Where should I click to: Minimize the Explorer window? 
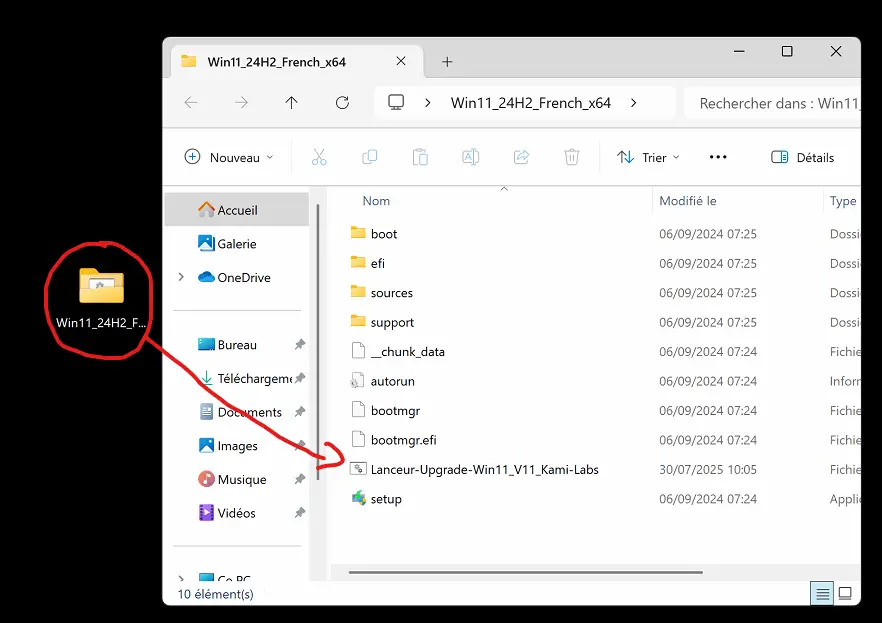(x=739, y=51)
